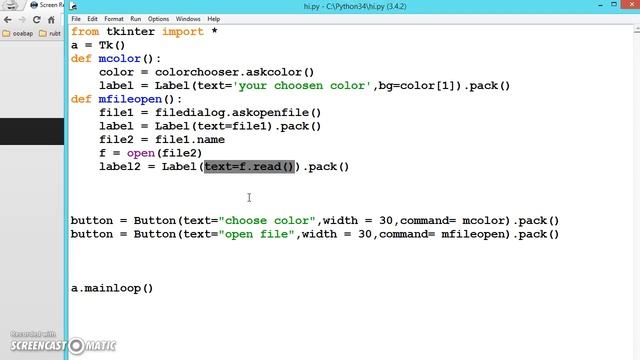640x360 pixels.
Task: Click 'command= mfileopen' in the second Button line
Action: pyautogui.click(x=443, y=234)
